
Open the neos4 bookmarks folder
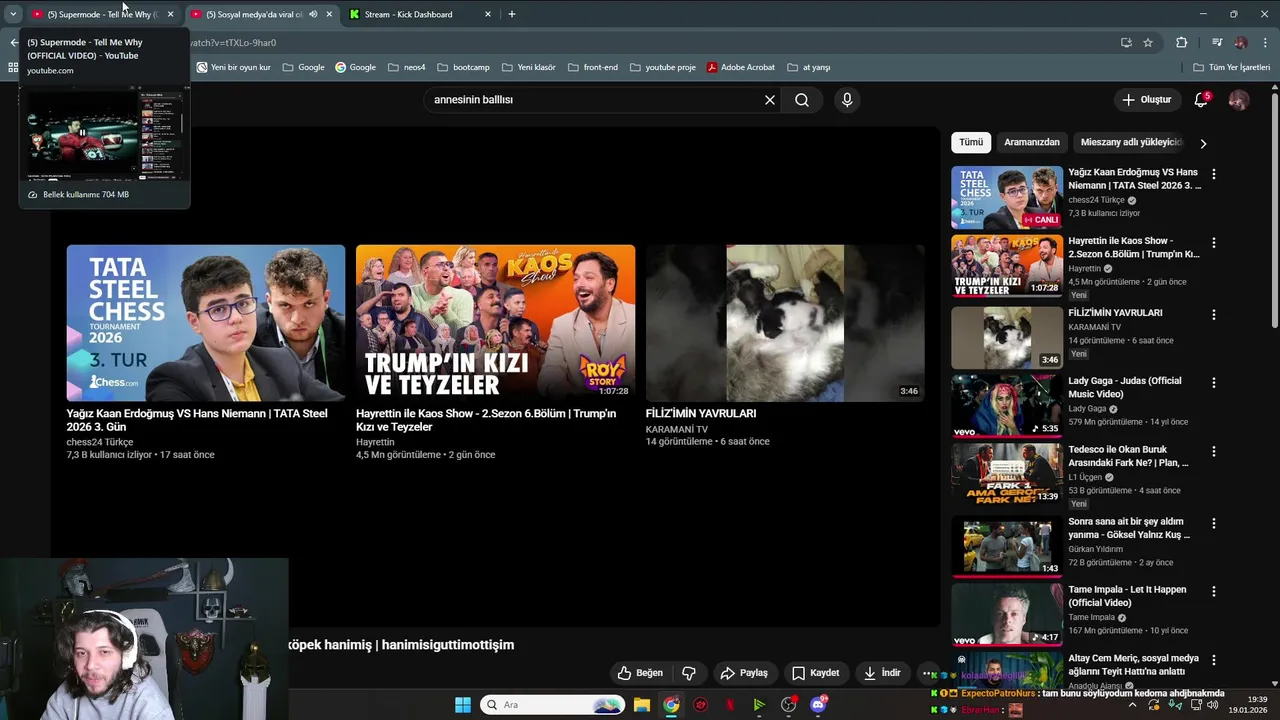[x=407, y=67]
